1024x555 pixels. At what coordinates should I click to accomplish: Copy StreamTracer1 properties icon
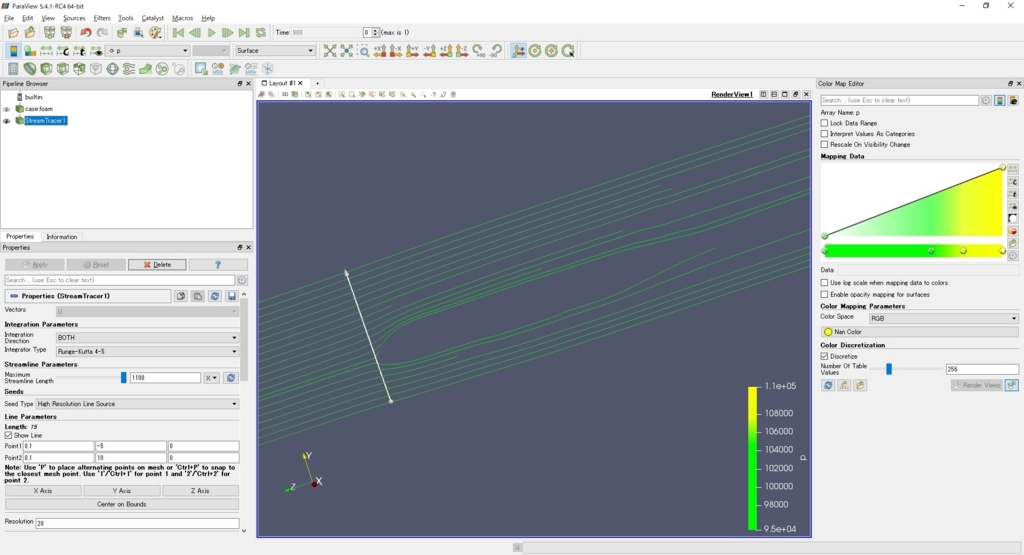coord(181,296)
